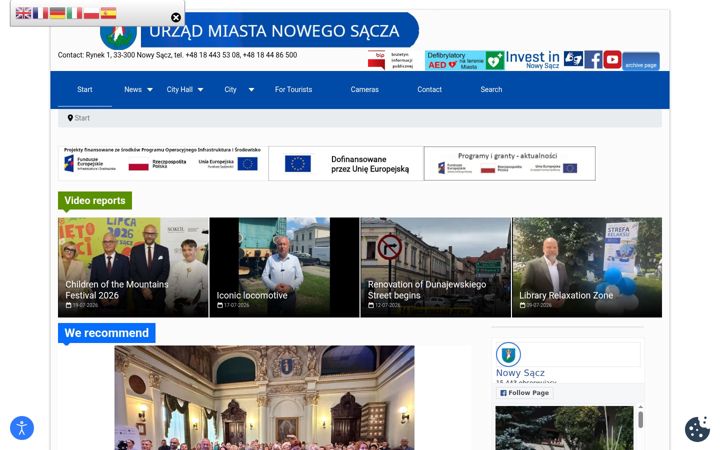This screenshot has width=720, height=450.
Task: Open the News menu item
Action: (133, 90)
